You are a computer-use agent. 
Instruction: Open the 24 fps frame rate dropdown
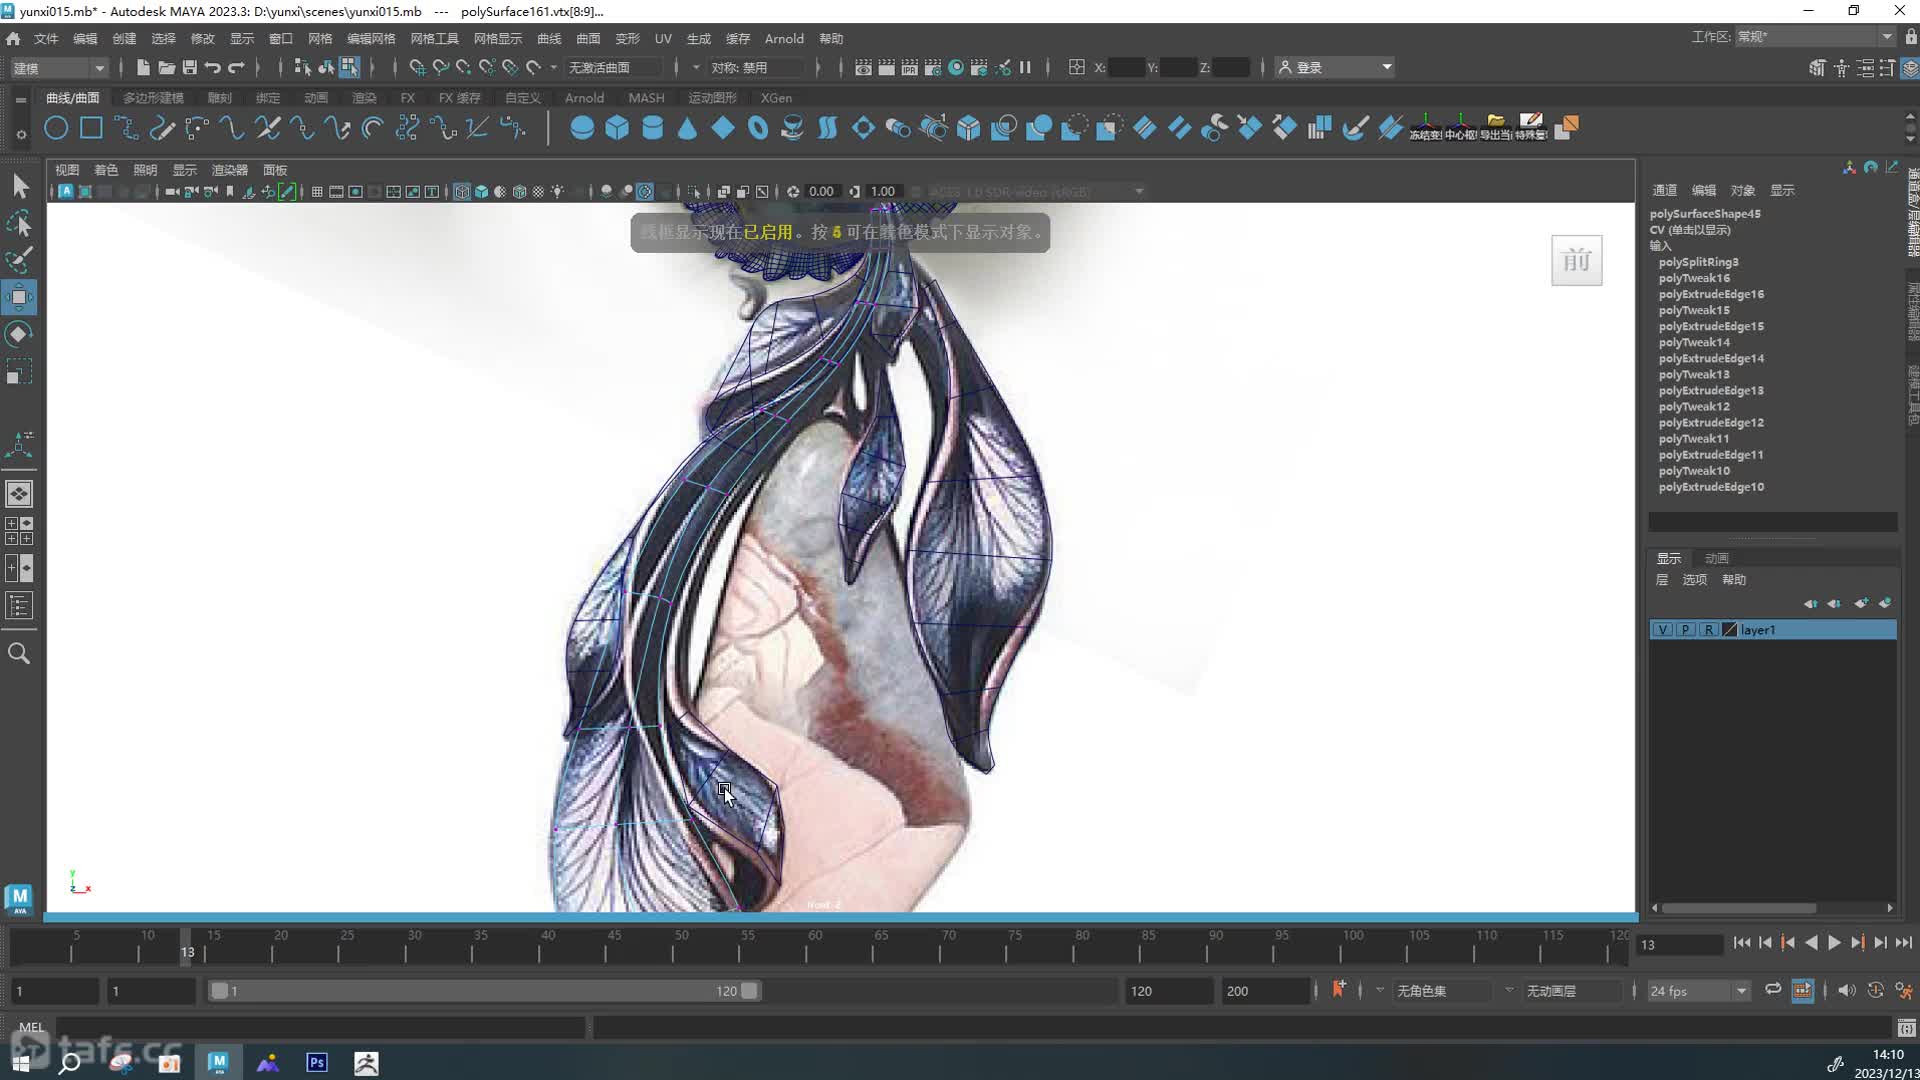(1697, 991)
